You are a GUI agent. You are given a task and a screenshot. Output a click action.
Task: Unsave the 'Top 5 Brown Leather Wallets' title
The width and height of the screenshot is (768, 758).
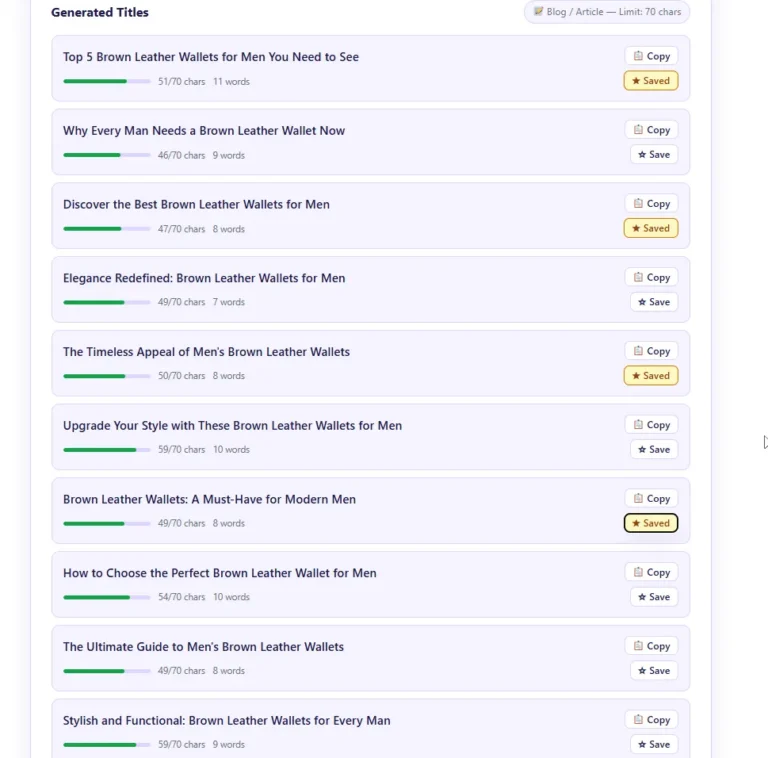pyautogui.click(x=651, y=81)
